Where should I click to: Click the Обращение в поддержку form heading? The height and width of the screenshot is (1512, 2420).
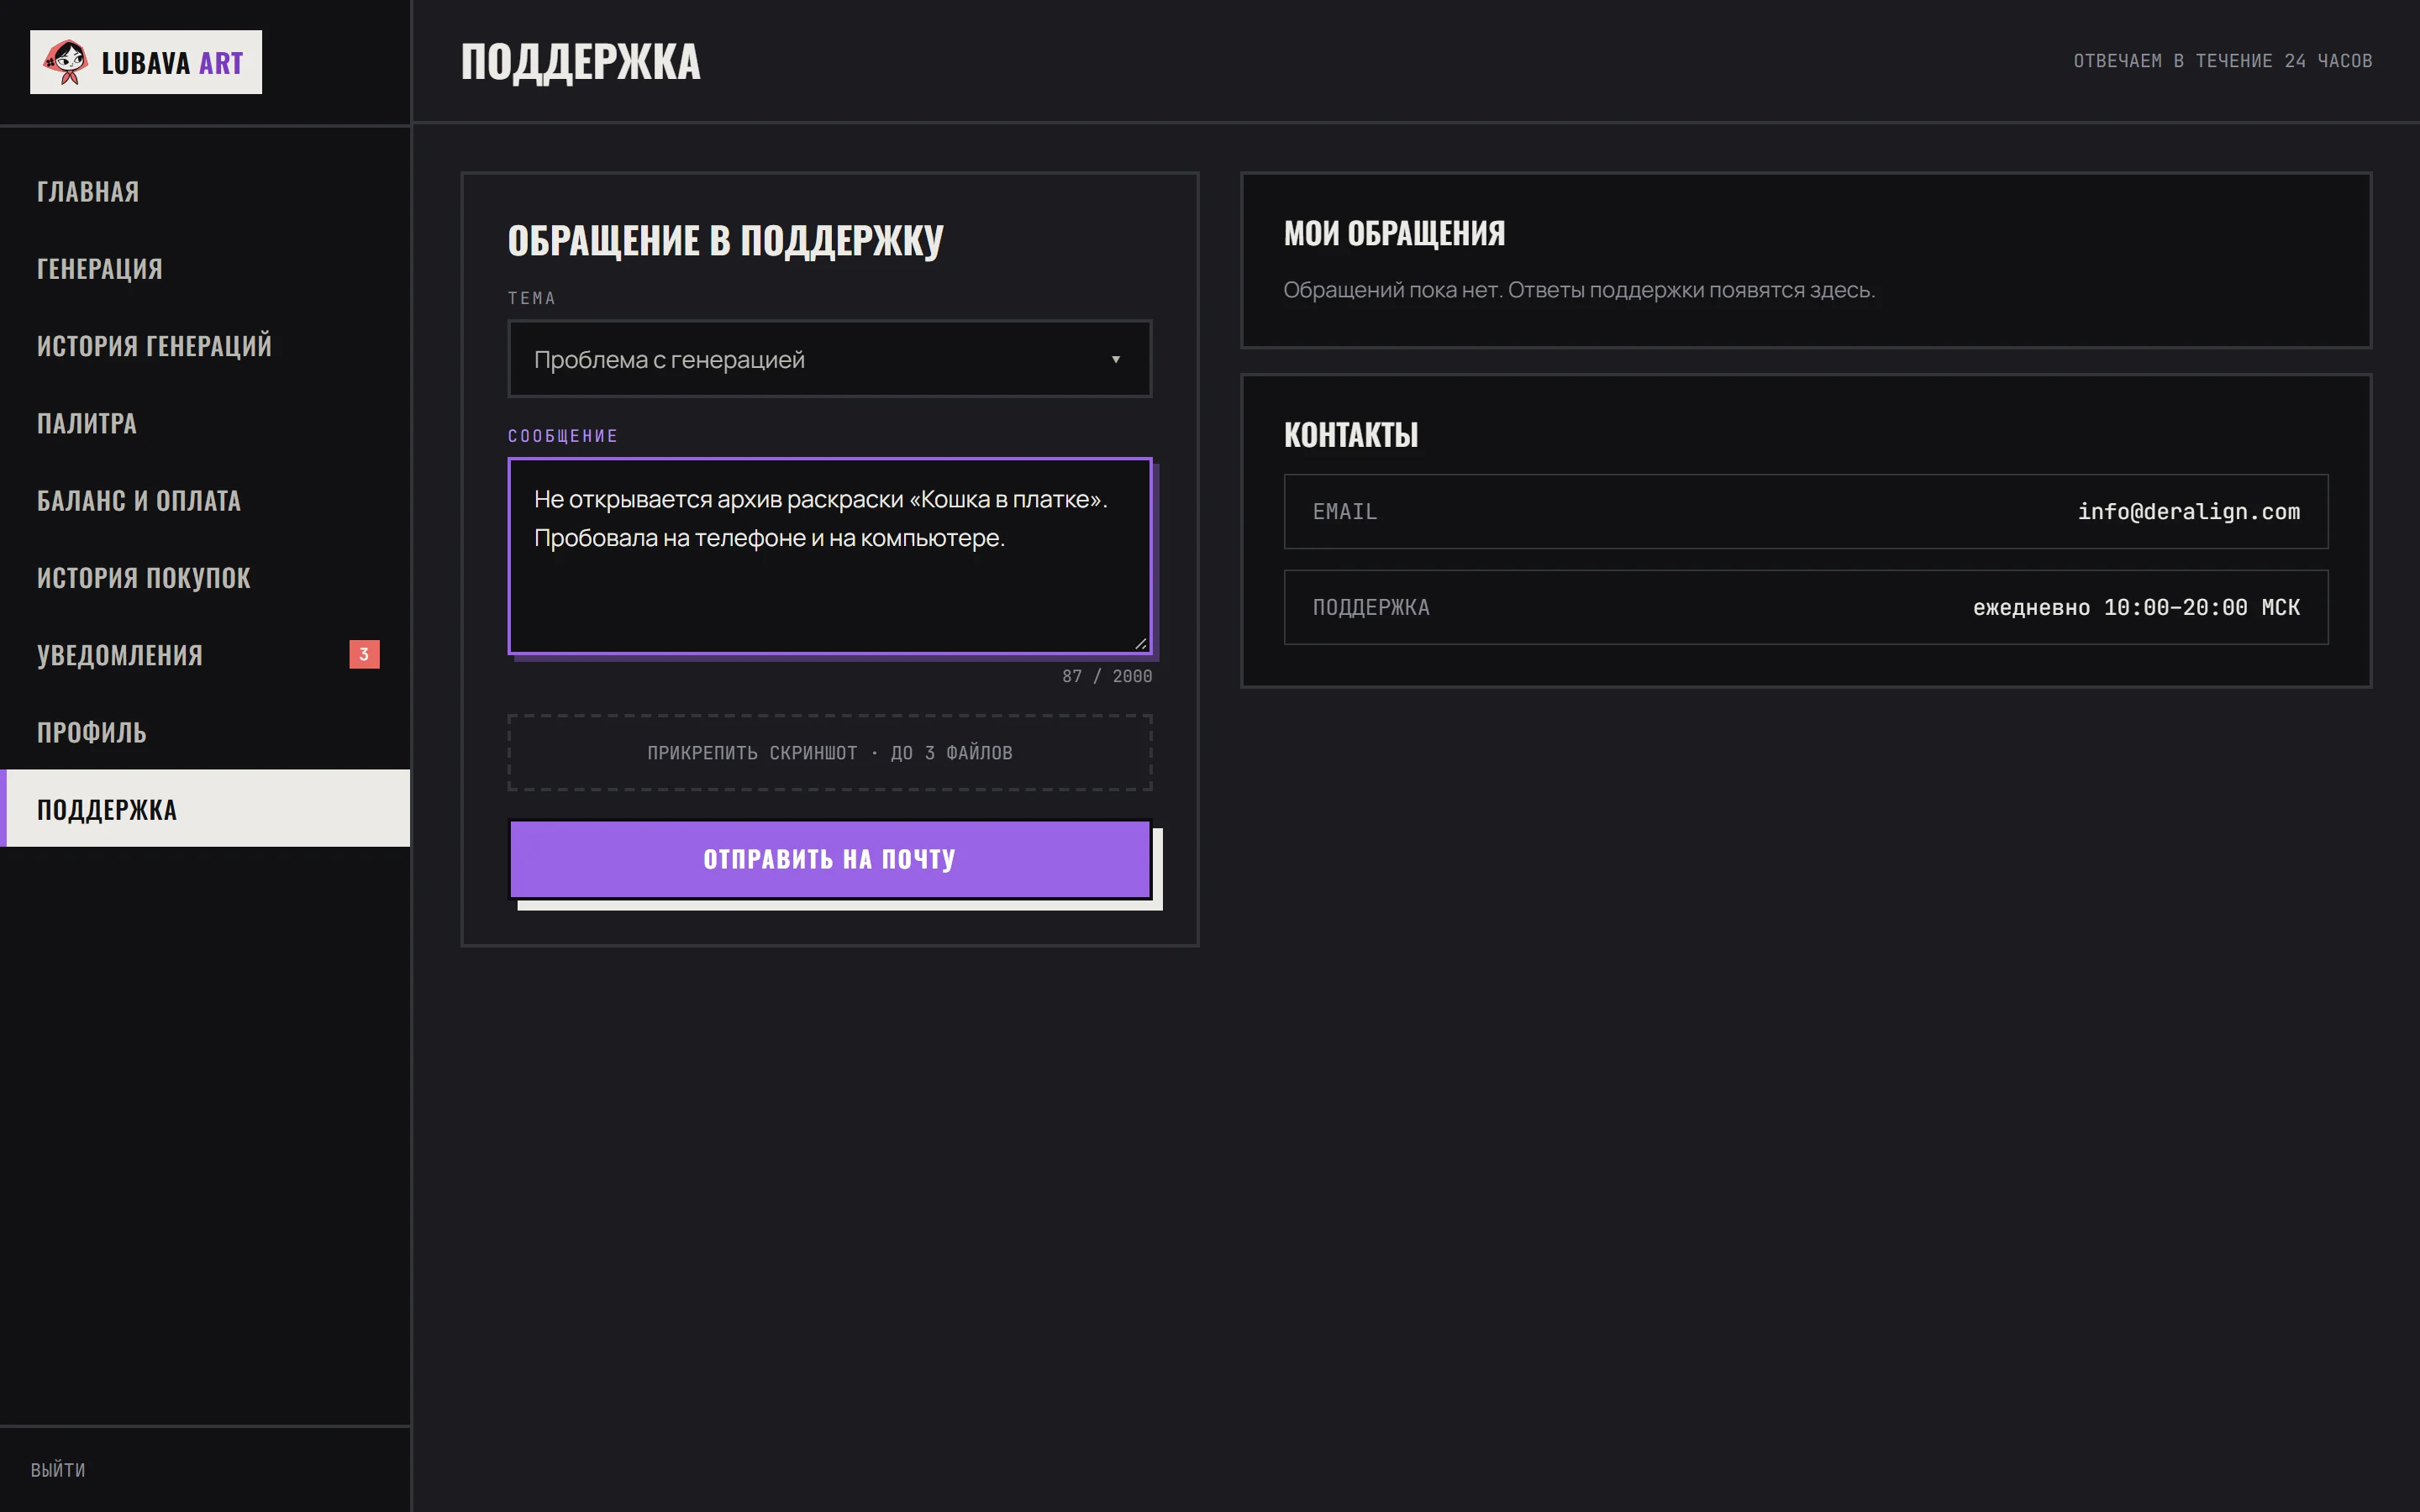click(x=725, y=240)
